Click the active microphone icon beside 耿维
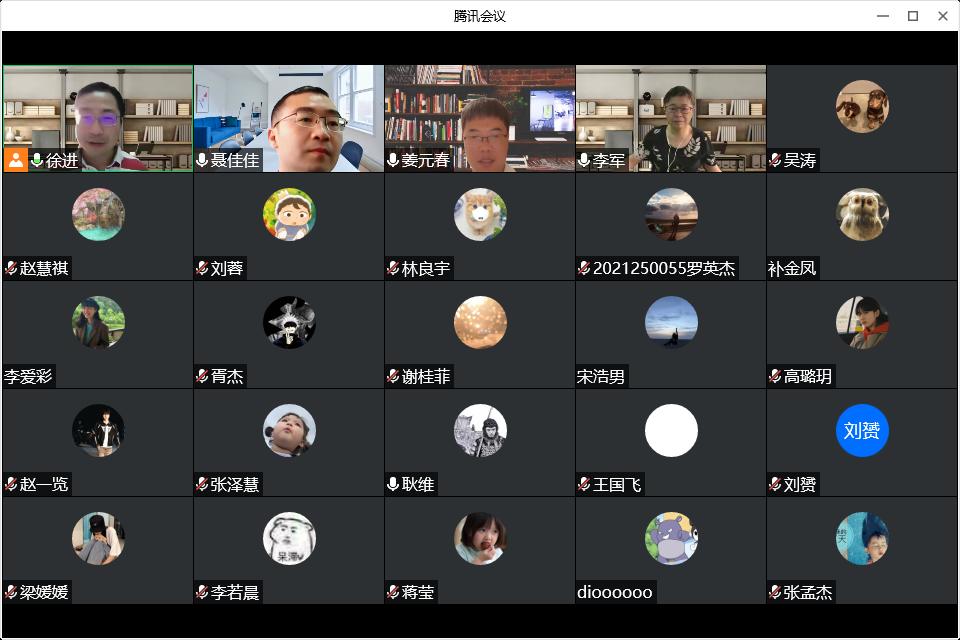The height and width of the screenshot is (640, 960). (393, 484)
